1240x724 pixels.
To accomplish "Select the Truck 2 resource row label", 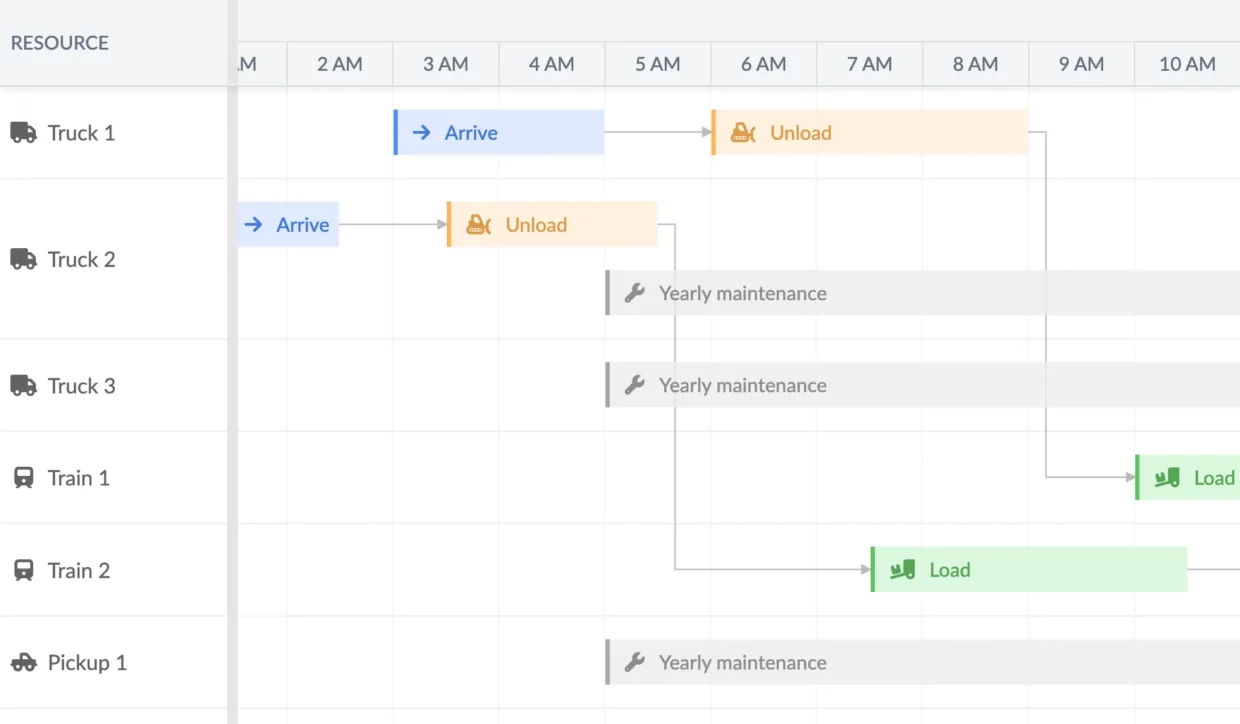I will click(x=81, y=260).
